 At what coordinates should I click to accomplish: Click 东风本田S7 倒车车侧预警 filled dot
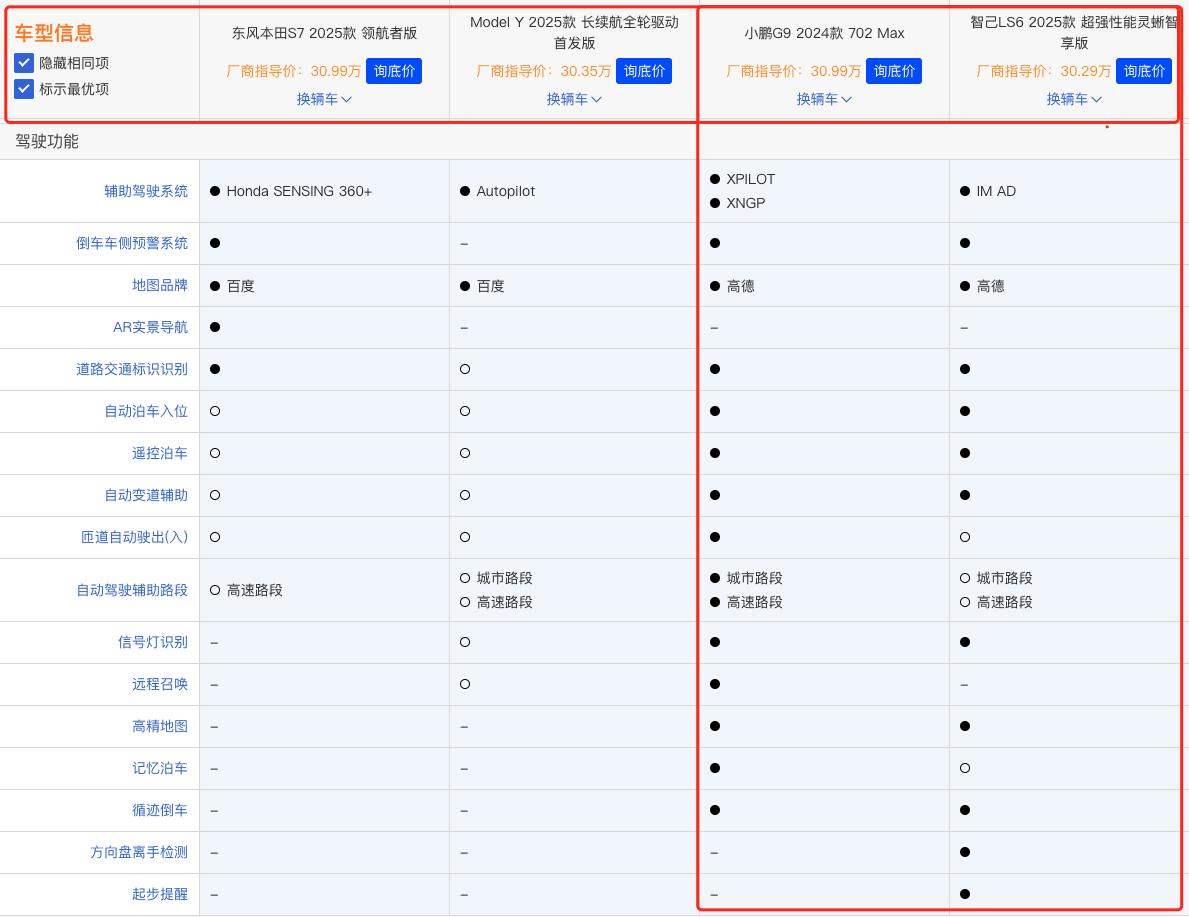[215, 243]
